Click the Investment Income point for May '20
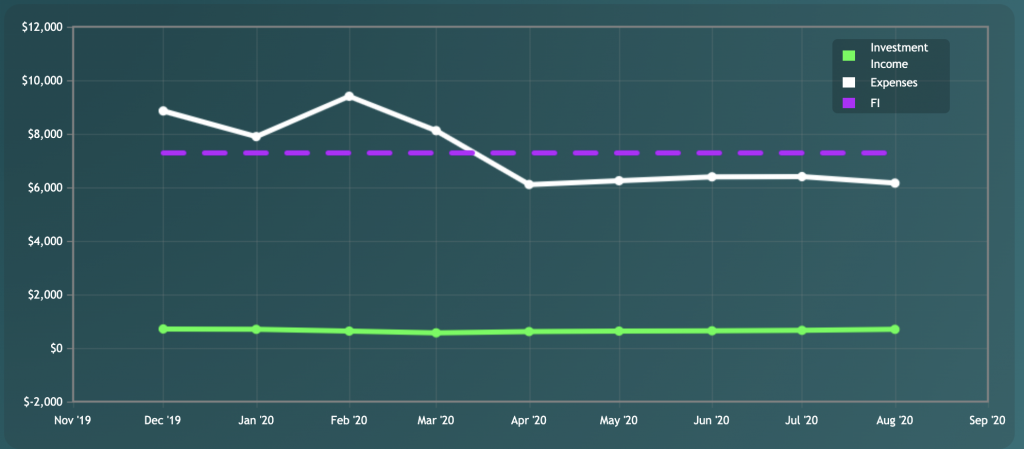 tap(620, 331)
